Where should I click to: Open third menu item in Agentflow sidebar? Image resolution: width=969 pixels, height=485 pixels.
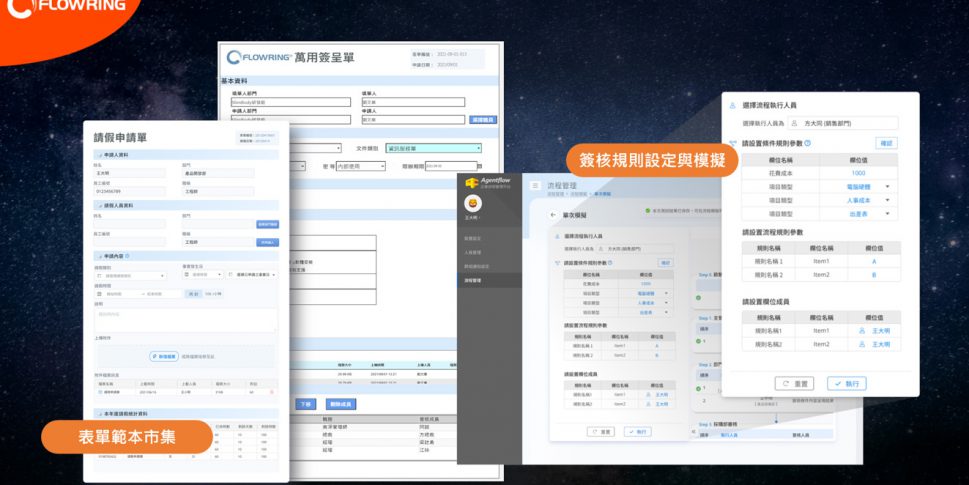coord(476,266)
